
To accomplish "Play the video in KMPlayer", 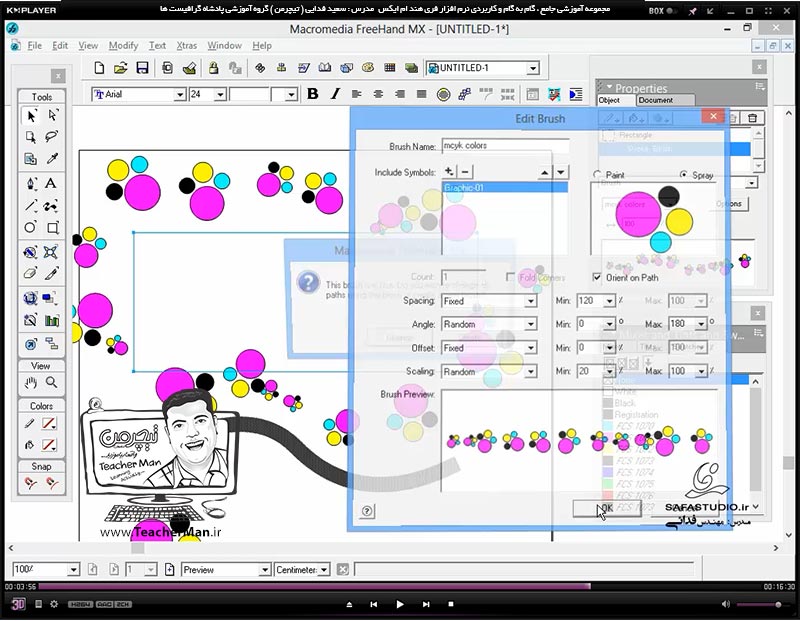I will (399, 604).
